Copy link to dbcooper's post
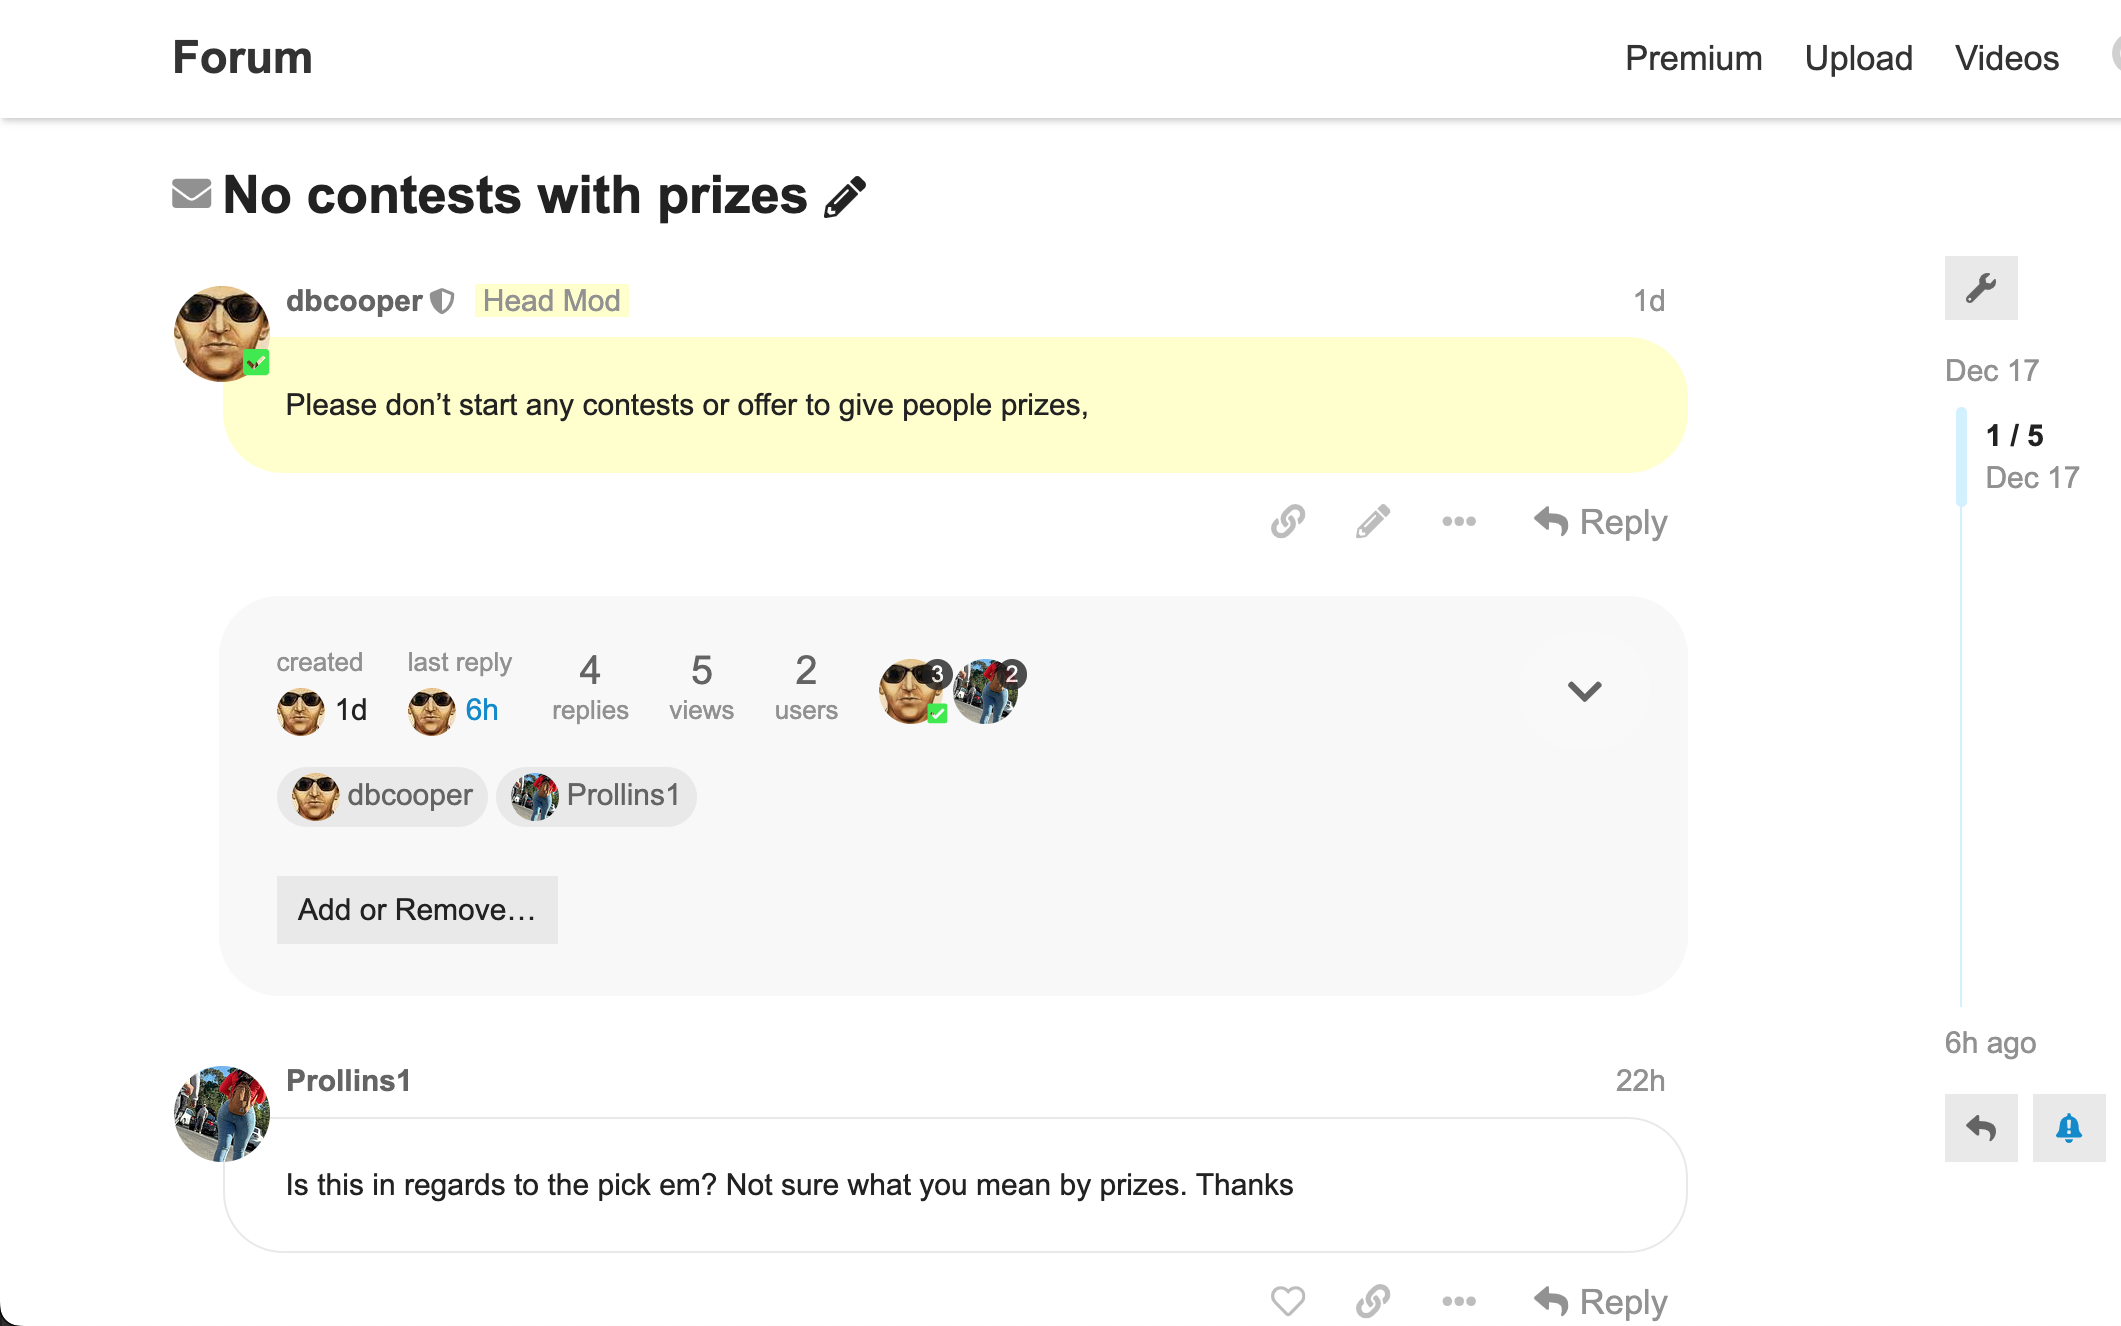Viewport: 2121px width, 1326px height. pos(1288,521)
